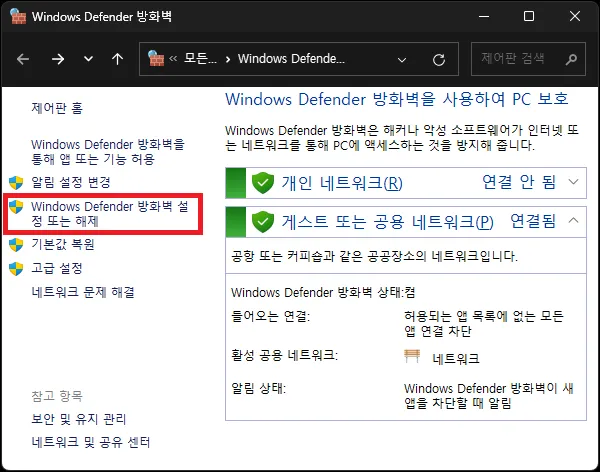Open the 앱 또는 기능 허용 link
Image resolution: width=600 pixels, height=472 pixels.
point(108,152)
